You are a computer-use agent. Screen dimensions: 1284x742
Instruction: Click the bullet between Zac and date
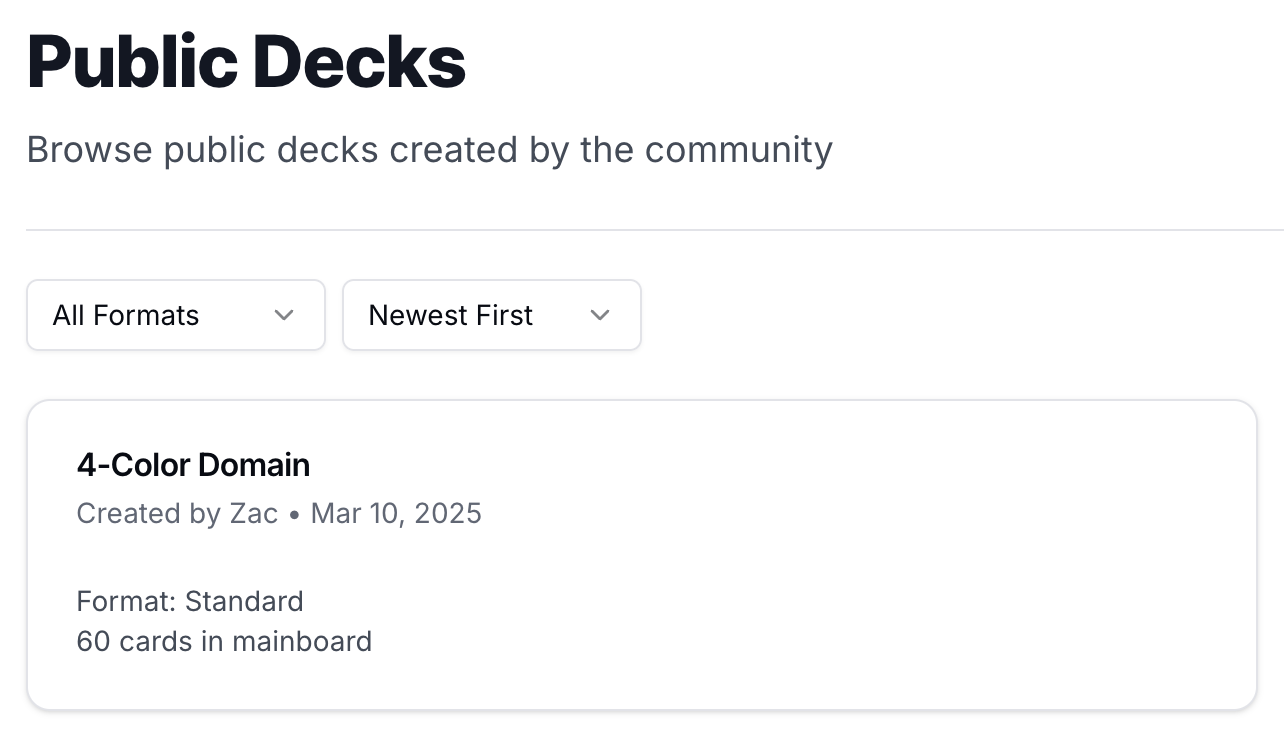coord(296,513)
